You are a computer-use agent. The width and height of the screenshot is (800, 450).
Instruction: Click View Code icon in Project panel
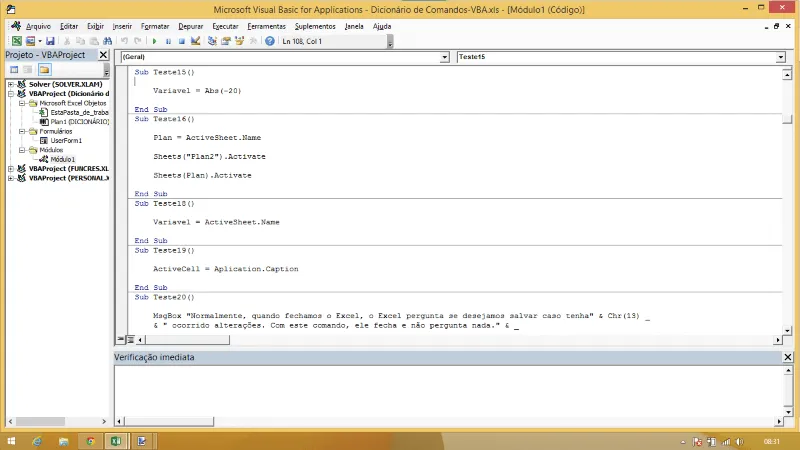pyautogui.click(x=14, y=69)
